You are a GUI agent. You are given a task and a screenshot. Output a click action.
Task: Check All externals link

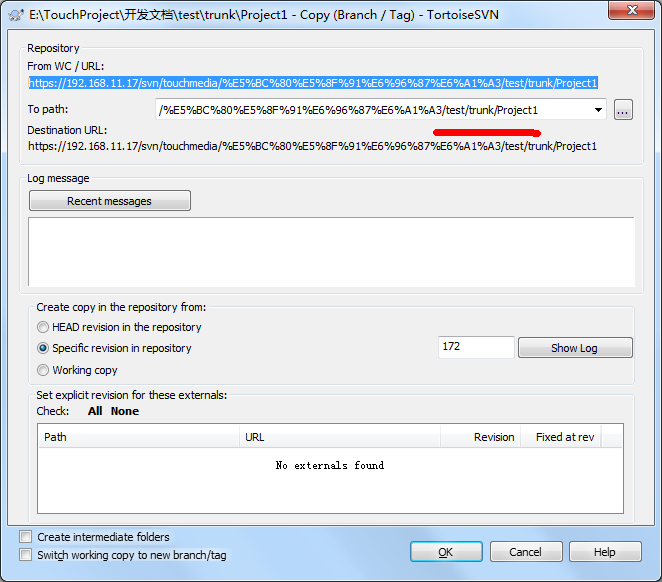(95, 411)
